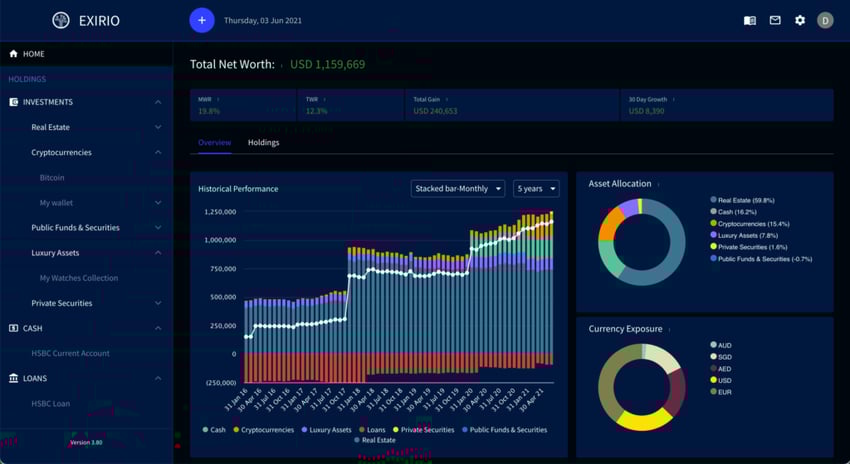Click the Loans bank icon
850x464 pixels.
click(x=14, y=378)
